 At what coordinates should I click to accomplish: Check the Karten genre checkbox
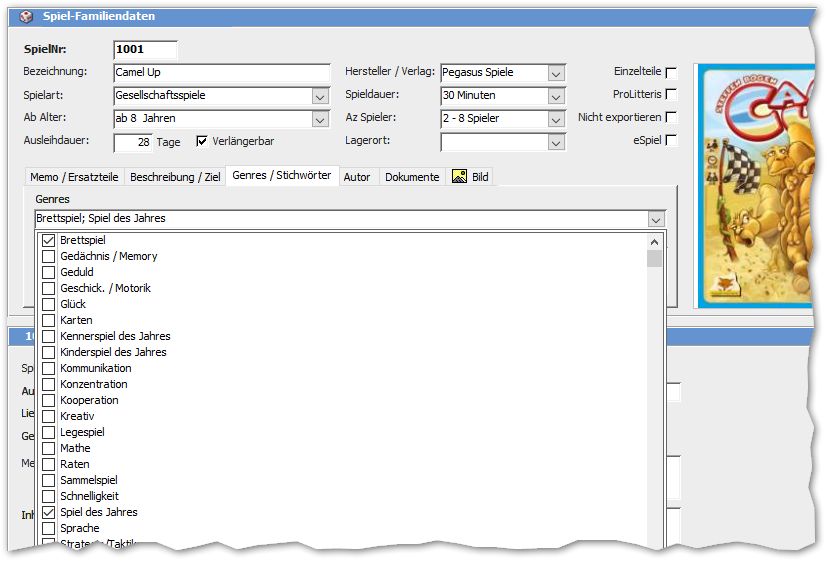[49, 320]
